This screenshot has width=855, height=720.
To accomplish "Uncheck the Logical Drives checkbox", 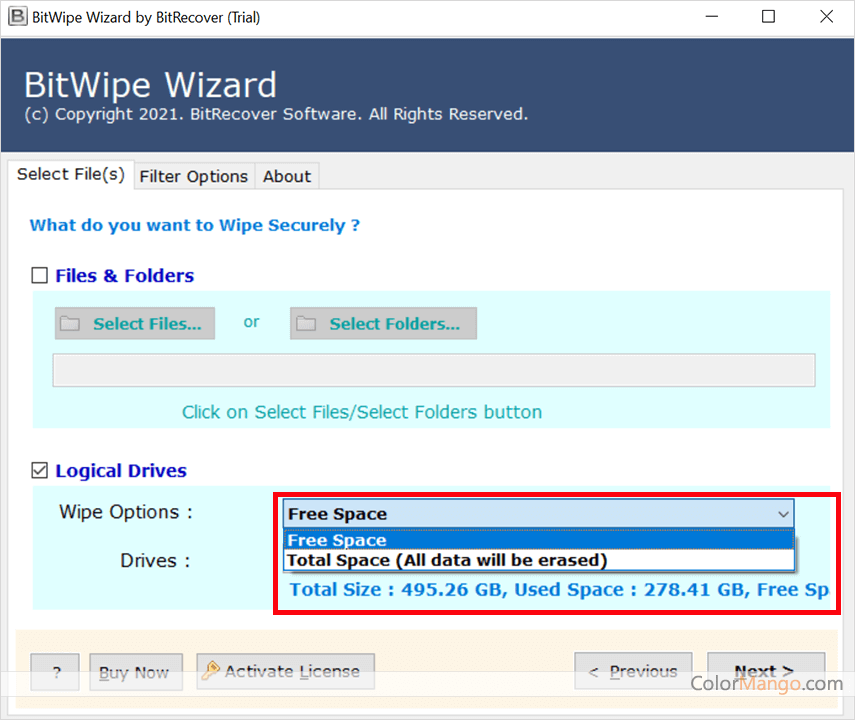I will coord(39,470).
